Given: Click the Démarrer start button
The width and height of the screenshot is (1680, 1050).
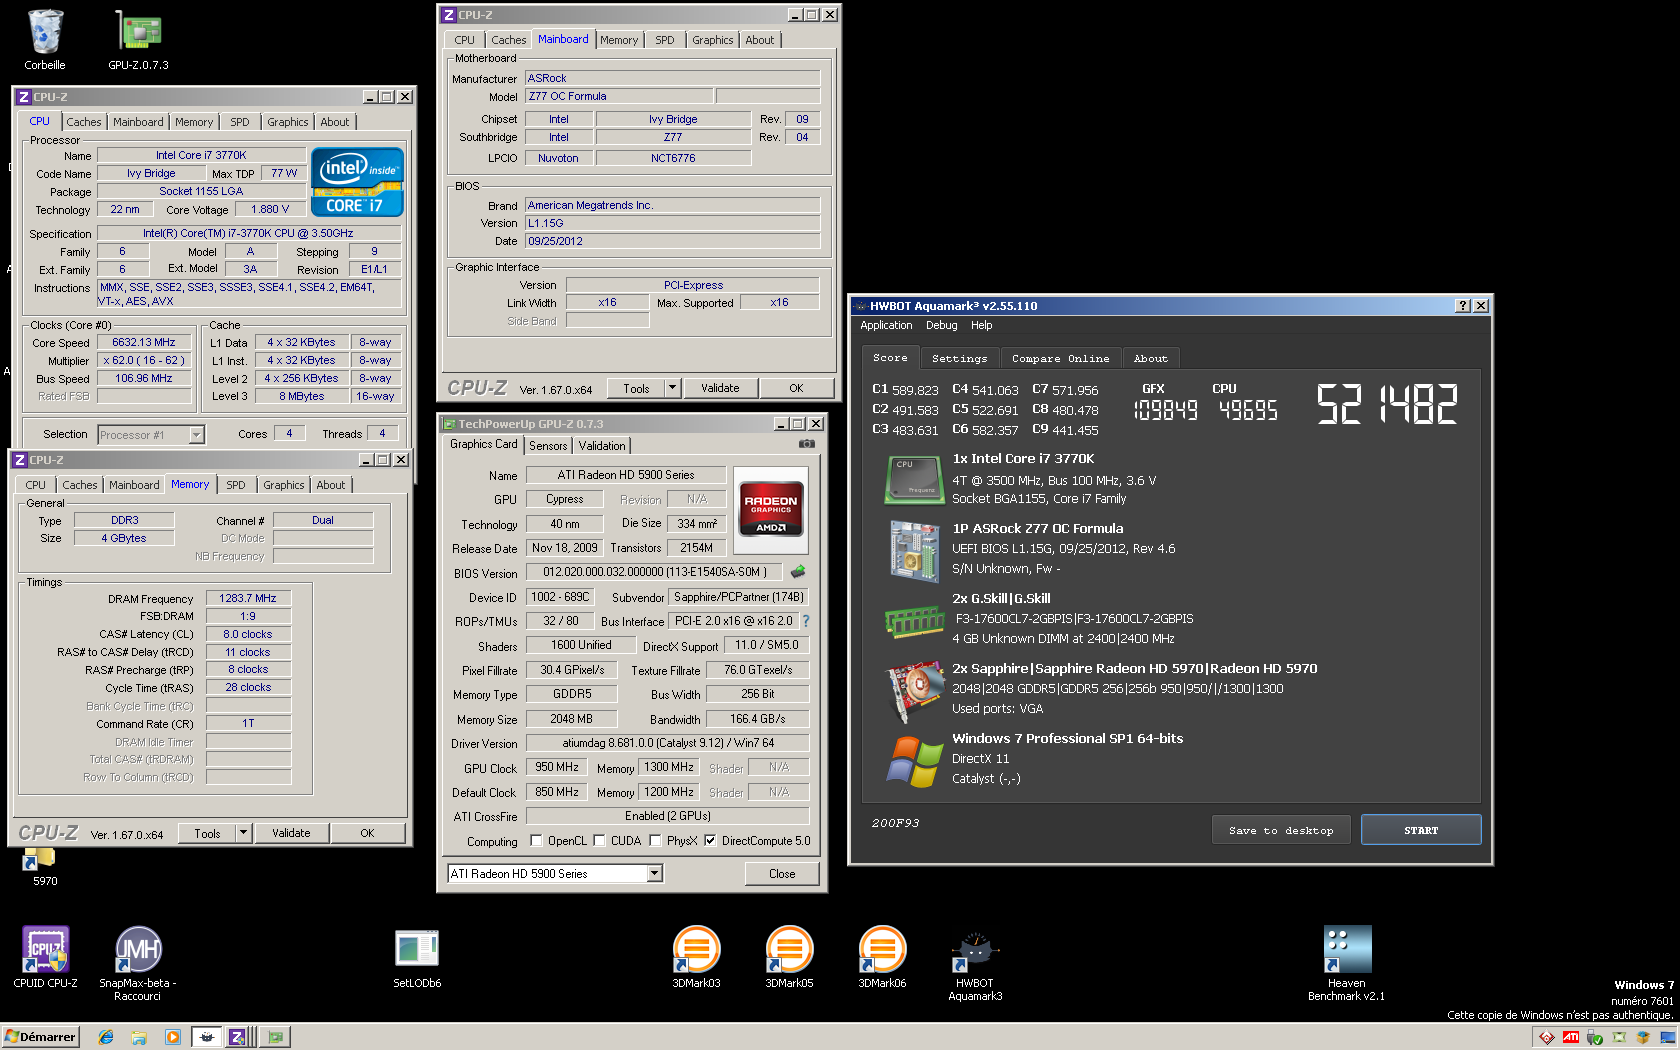Looking at the screenshot, I should pyautogui.click(x=41, y=1037).
